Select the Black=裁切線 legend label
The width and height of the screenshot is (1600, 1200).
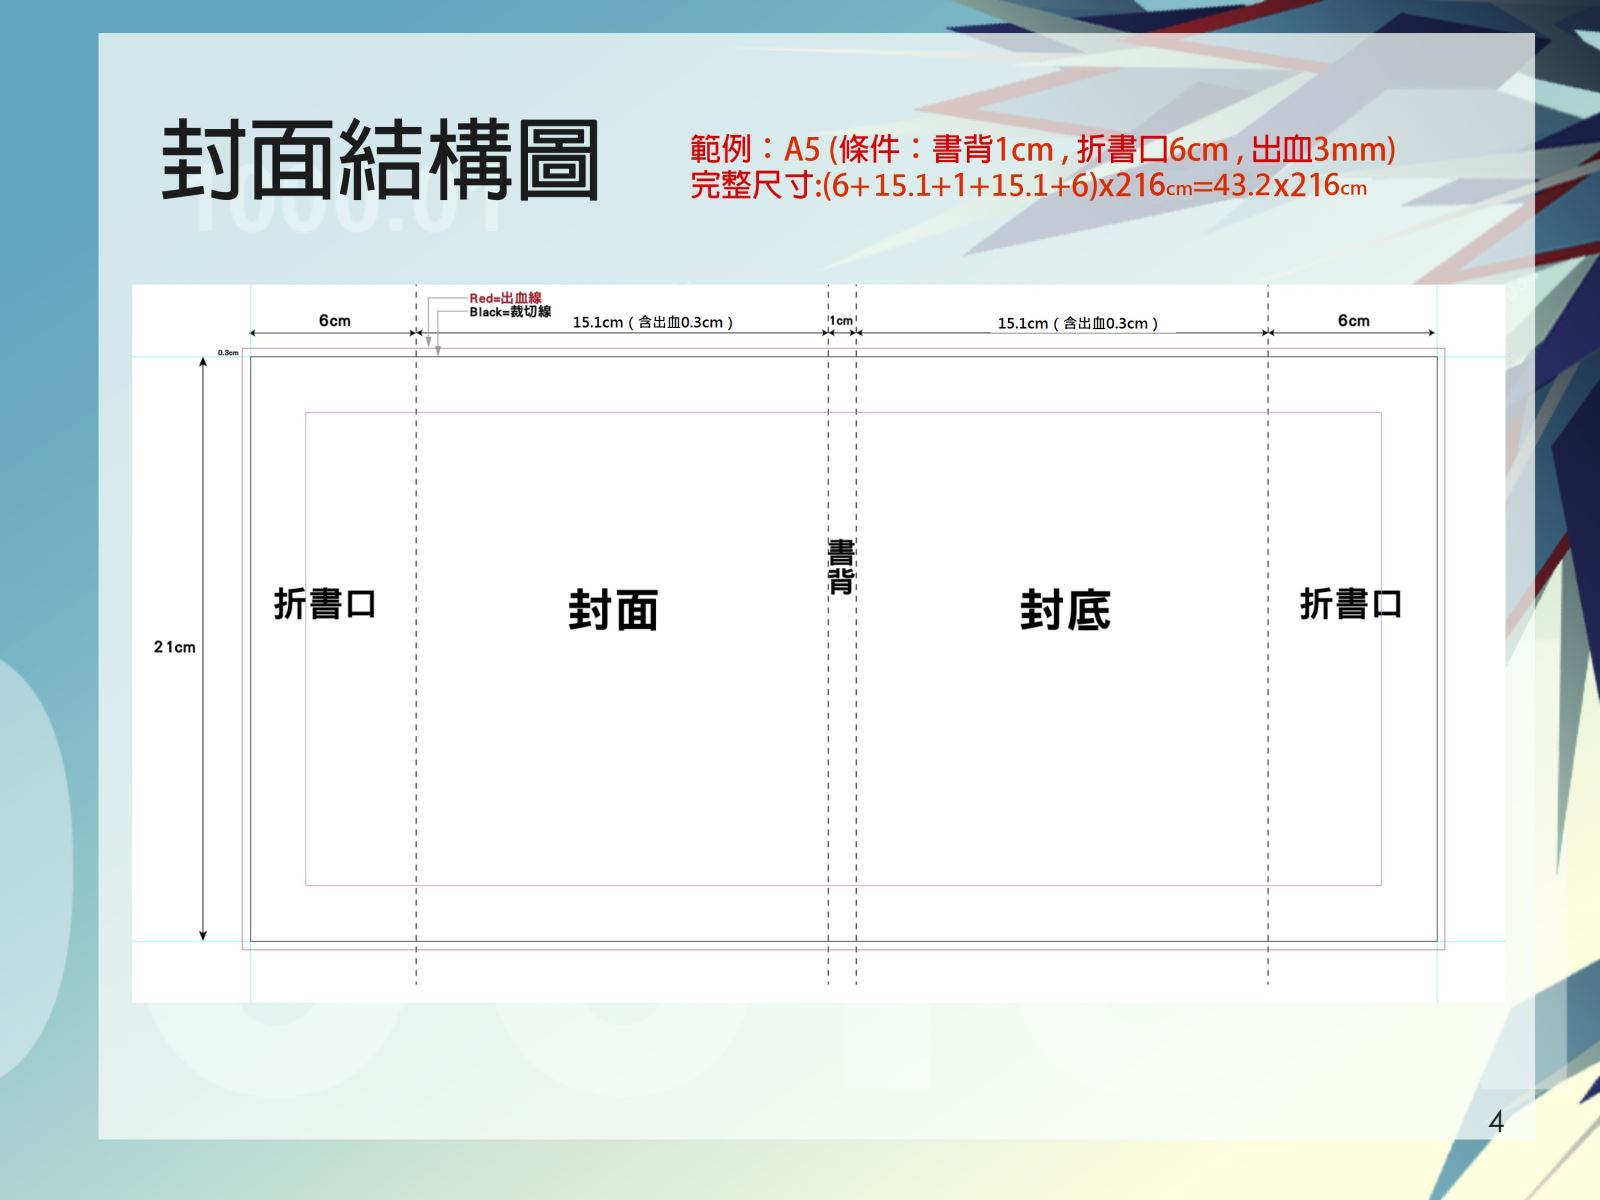tap(510, 312)
